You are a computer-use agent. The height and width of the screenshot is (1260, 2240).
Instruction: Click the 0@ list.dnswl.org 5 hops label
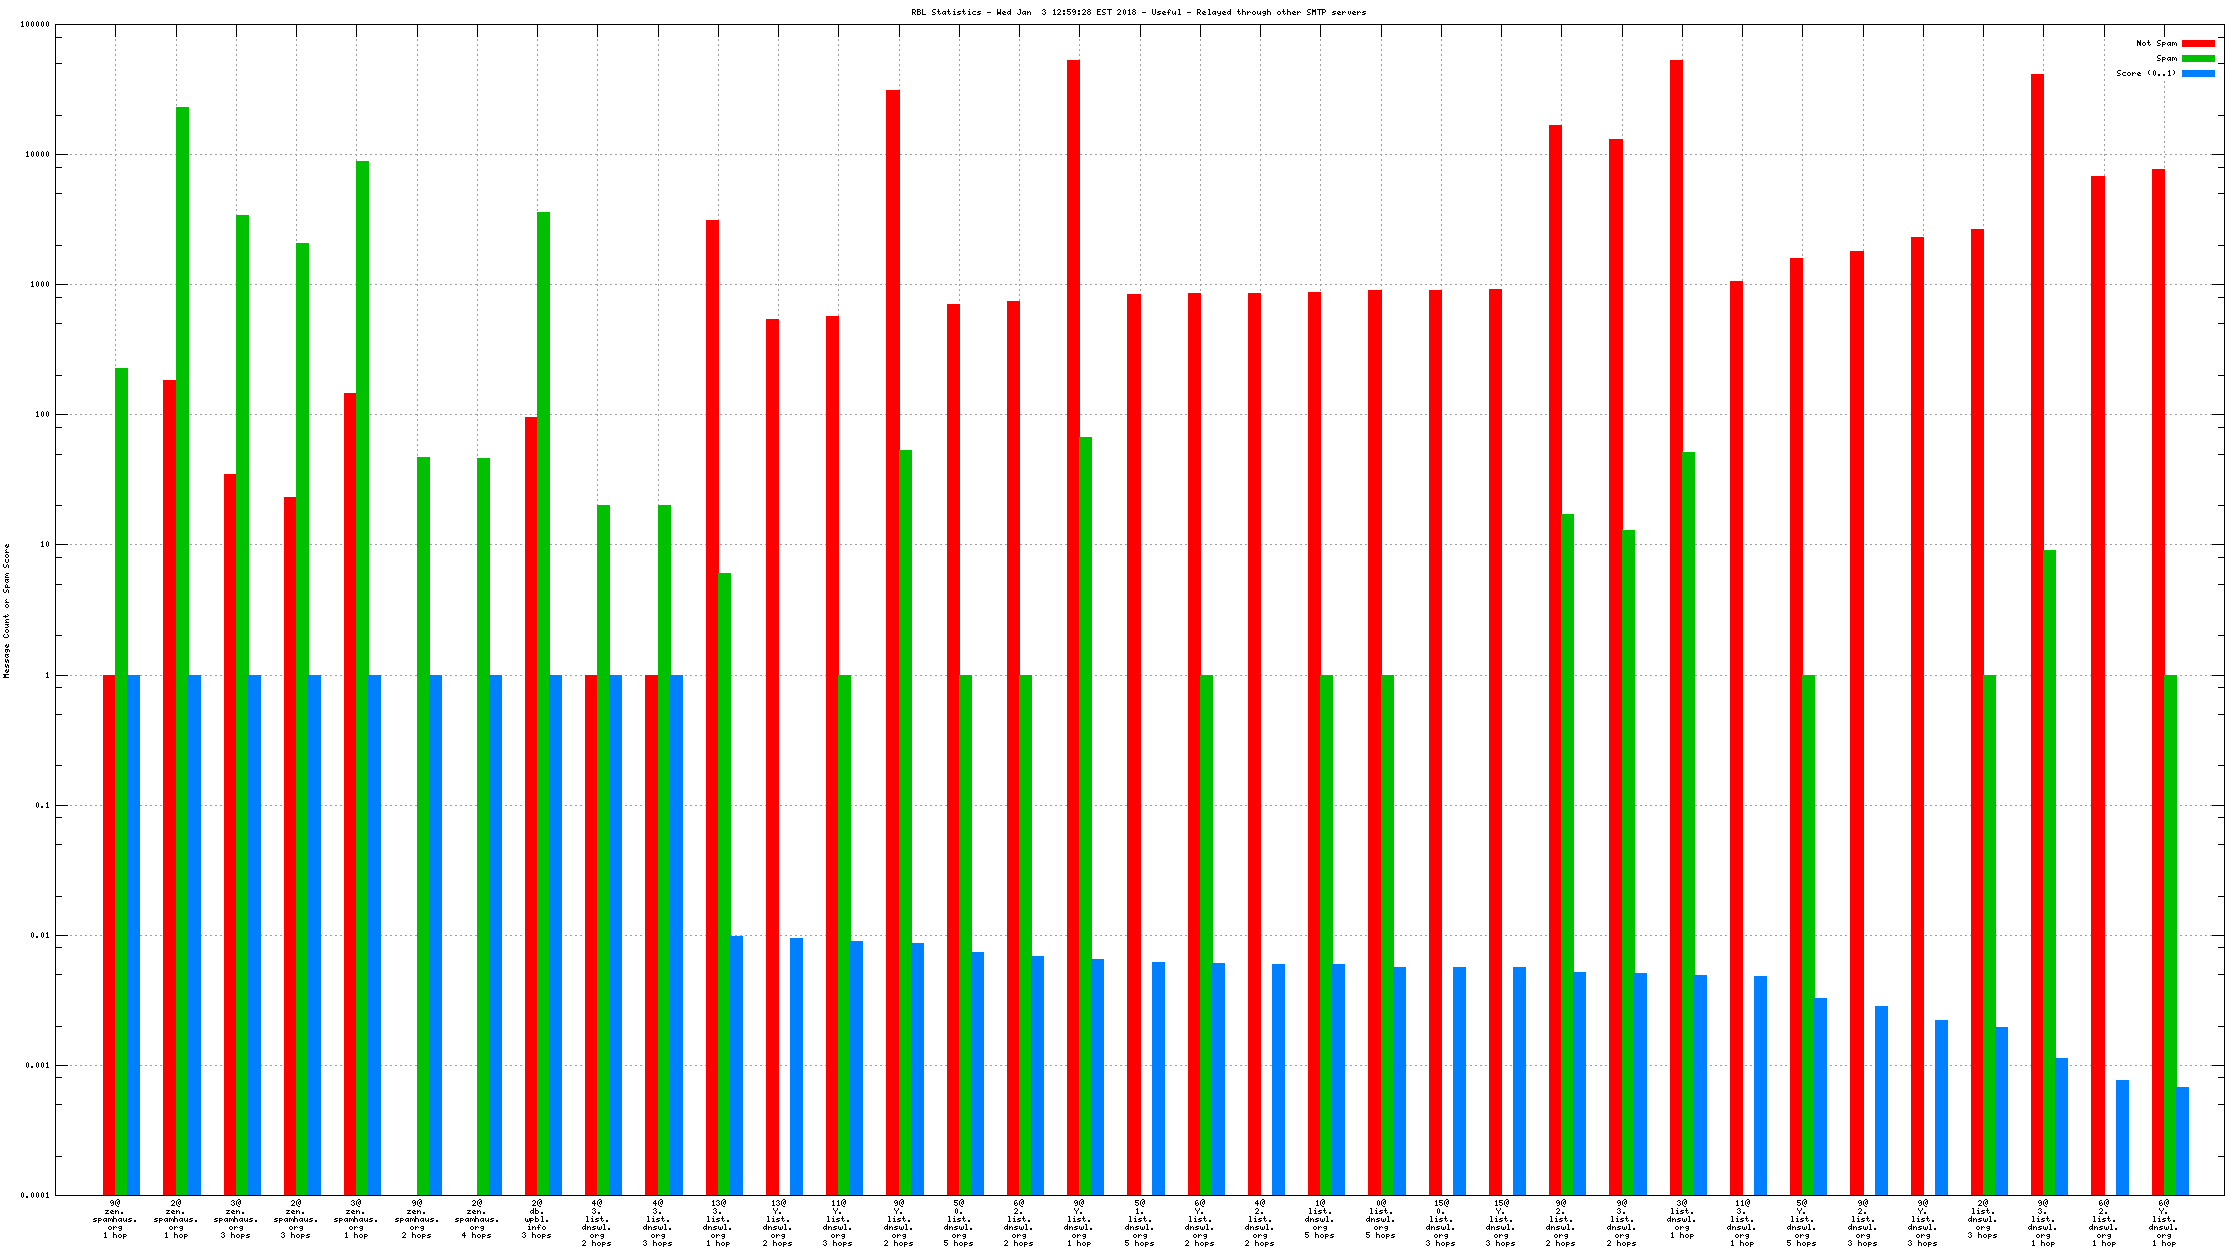coord(1380,1219)
